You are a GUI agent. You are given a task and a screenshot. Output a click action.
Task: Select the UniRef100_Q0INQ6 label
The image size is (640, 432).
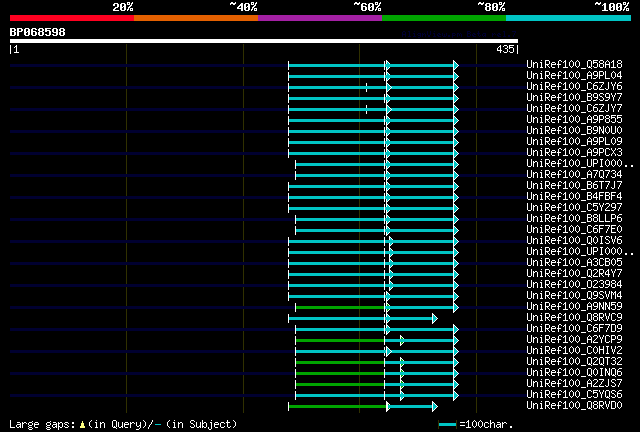[574, 373]
